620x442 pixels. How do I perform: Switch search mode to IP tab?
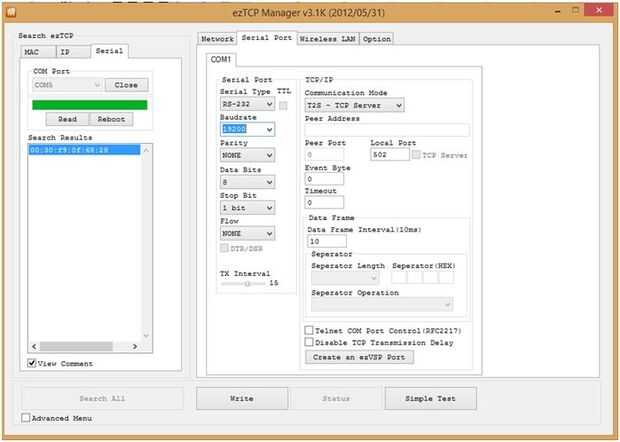pos(73,52)
